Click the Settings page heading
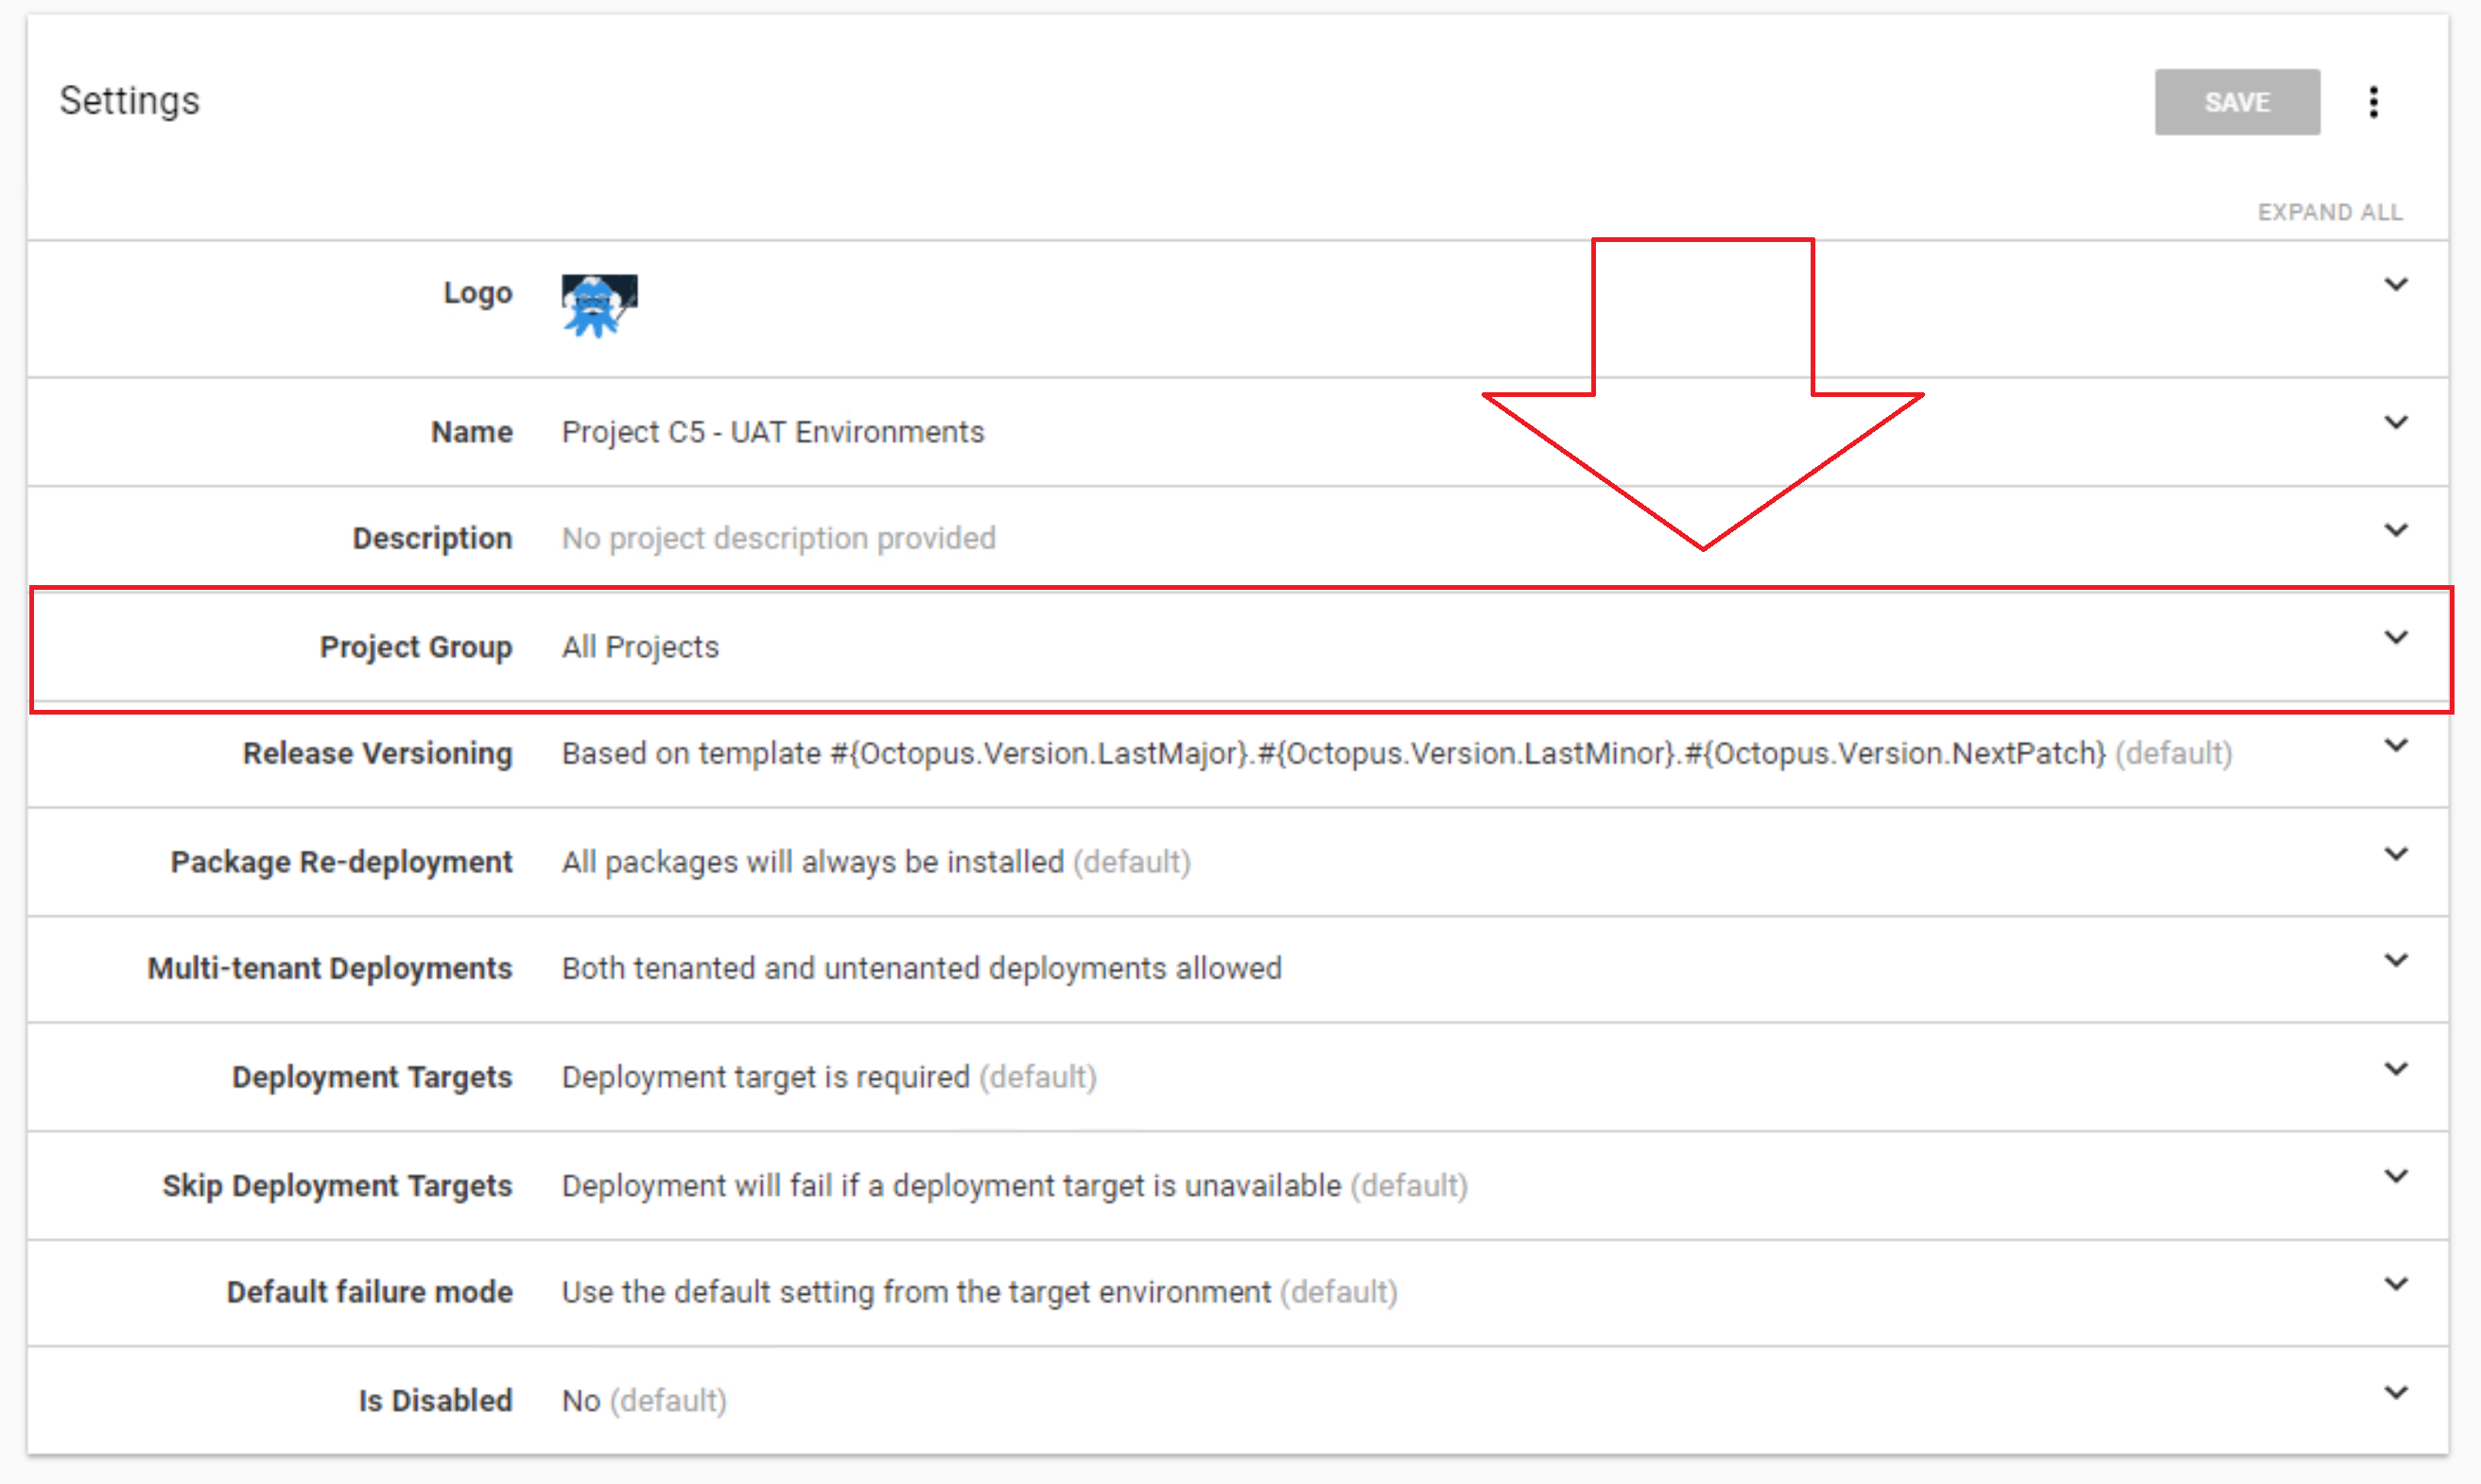This screenshot has height=1484, width=2481. click(x=128, y=100)
